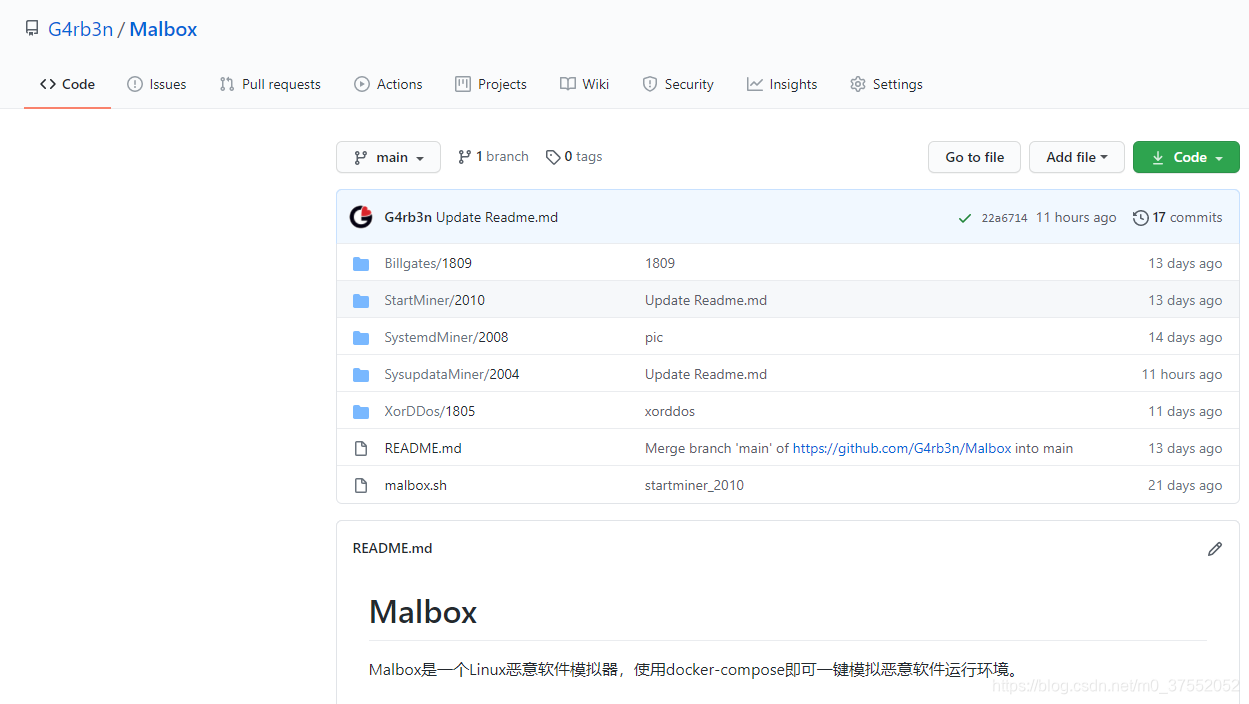Image resolution: width=1249 pixels, height=704 pixels.
Task: Switch to the Code tab
Action: (x=67, y=84)
